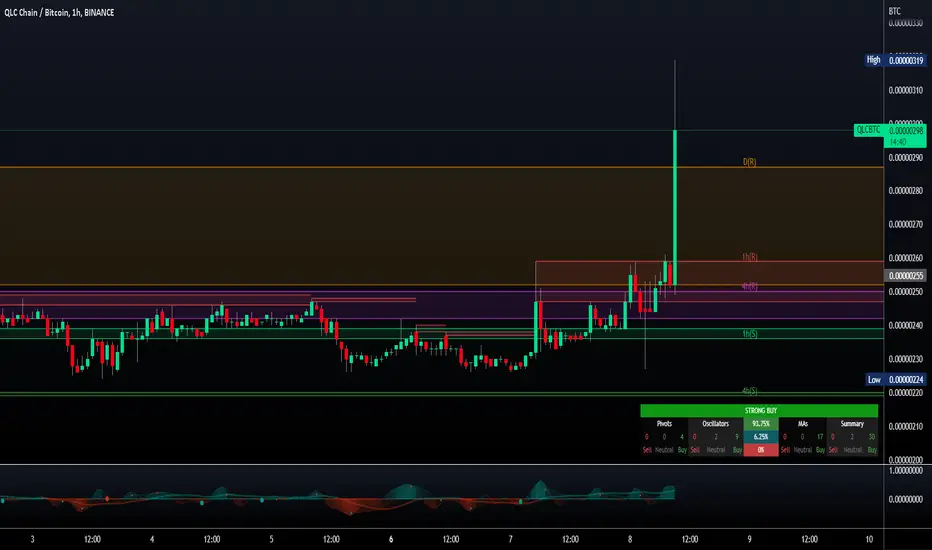
Task: Click the Oscillators column header
Action: pos(716,424)
